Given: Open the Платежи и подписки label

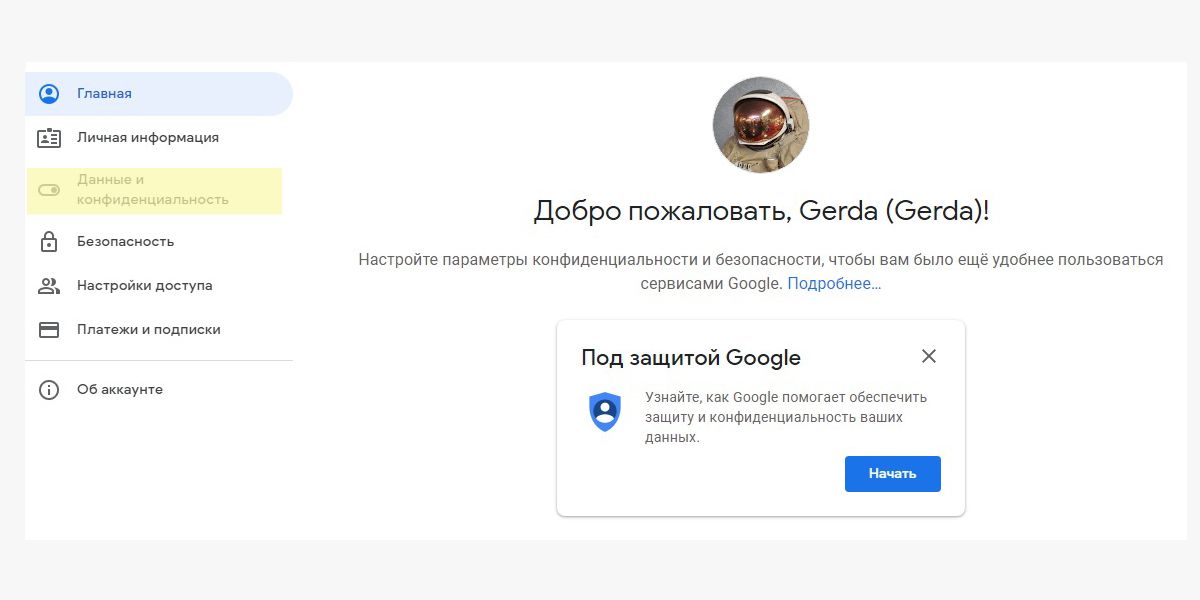Looking at the screenshot, I should [149, 330].
